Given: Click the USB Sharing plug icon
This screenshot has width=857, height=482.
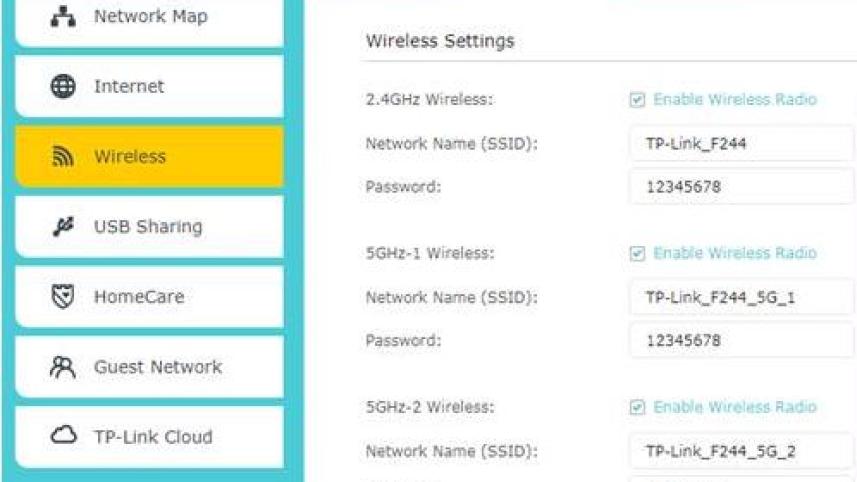Looking at the screenshot, I should coord(63,227).
